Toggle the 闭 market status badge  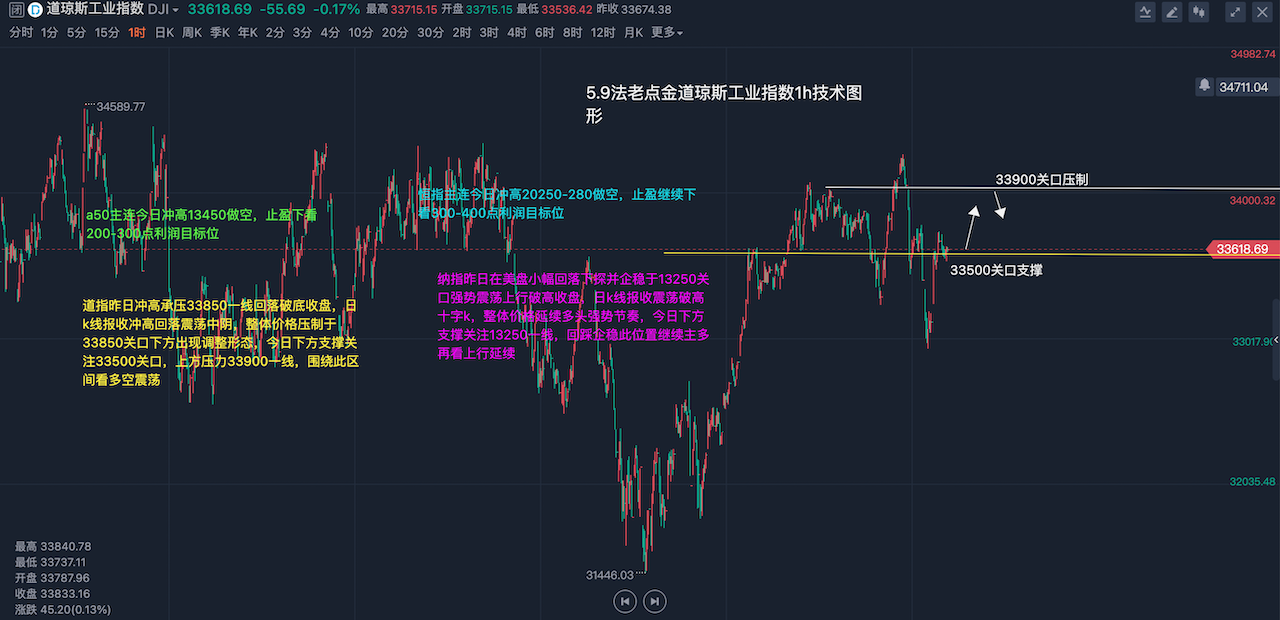[16, 10]
